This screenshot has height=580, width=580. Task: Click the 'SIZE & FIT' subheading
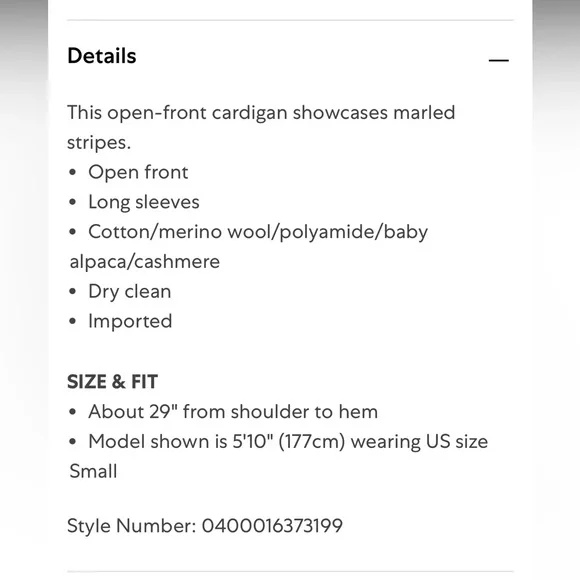pos(112,382)
